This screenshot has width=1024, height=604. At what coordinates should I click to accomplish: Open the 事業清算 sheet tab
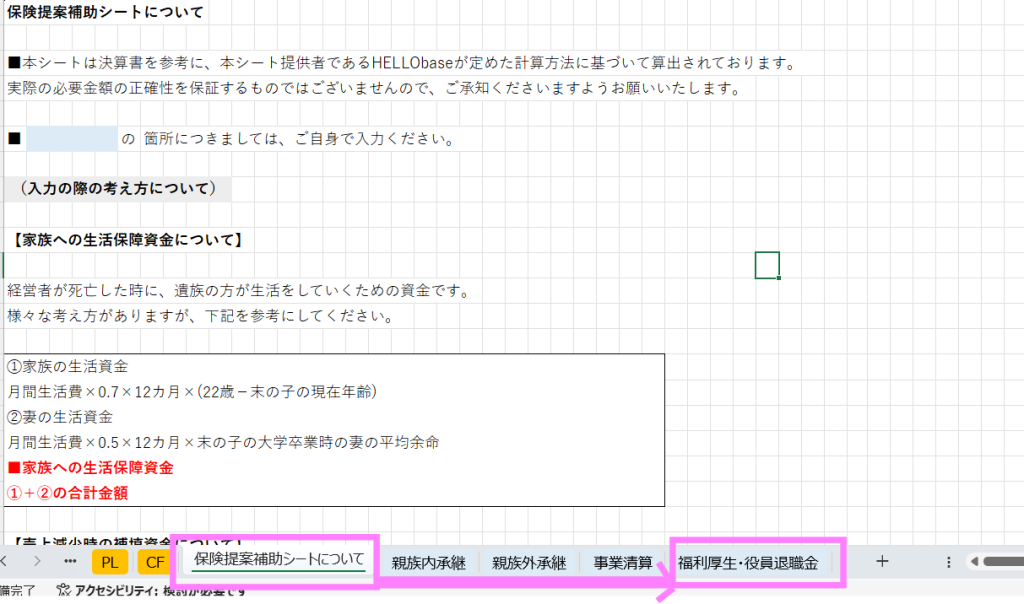click(623, 562)
